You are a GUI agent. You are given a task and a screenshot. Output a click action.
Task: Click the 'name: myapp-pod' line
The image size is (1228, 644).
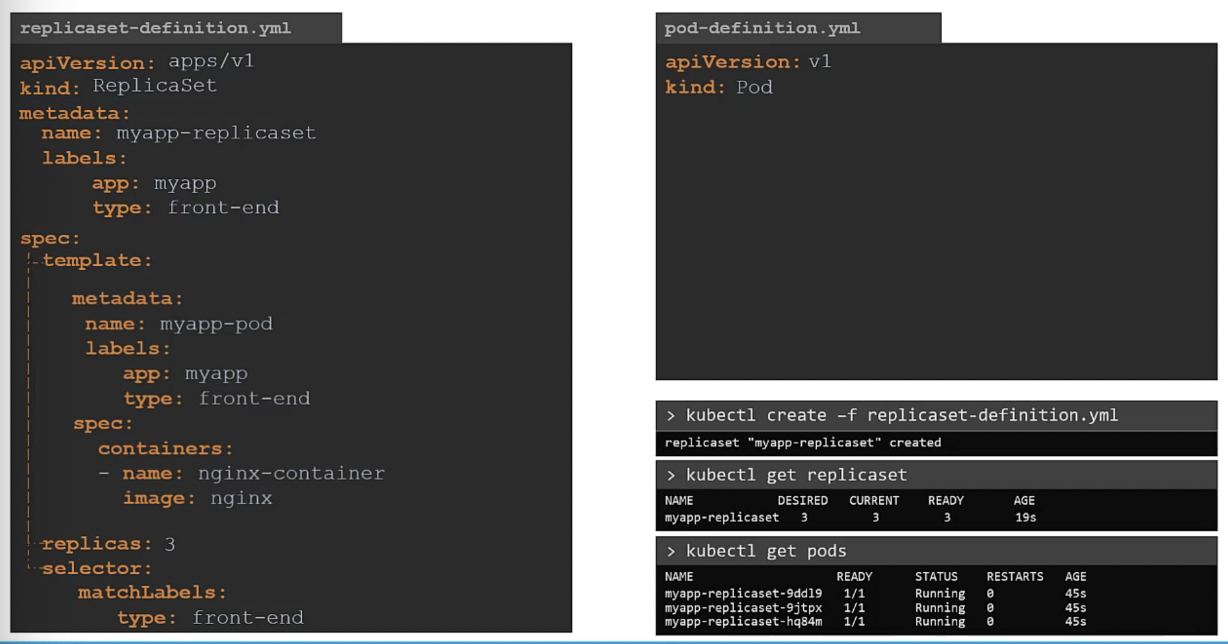(179, 323)
